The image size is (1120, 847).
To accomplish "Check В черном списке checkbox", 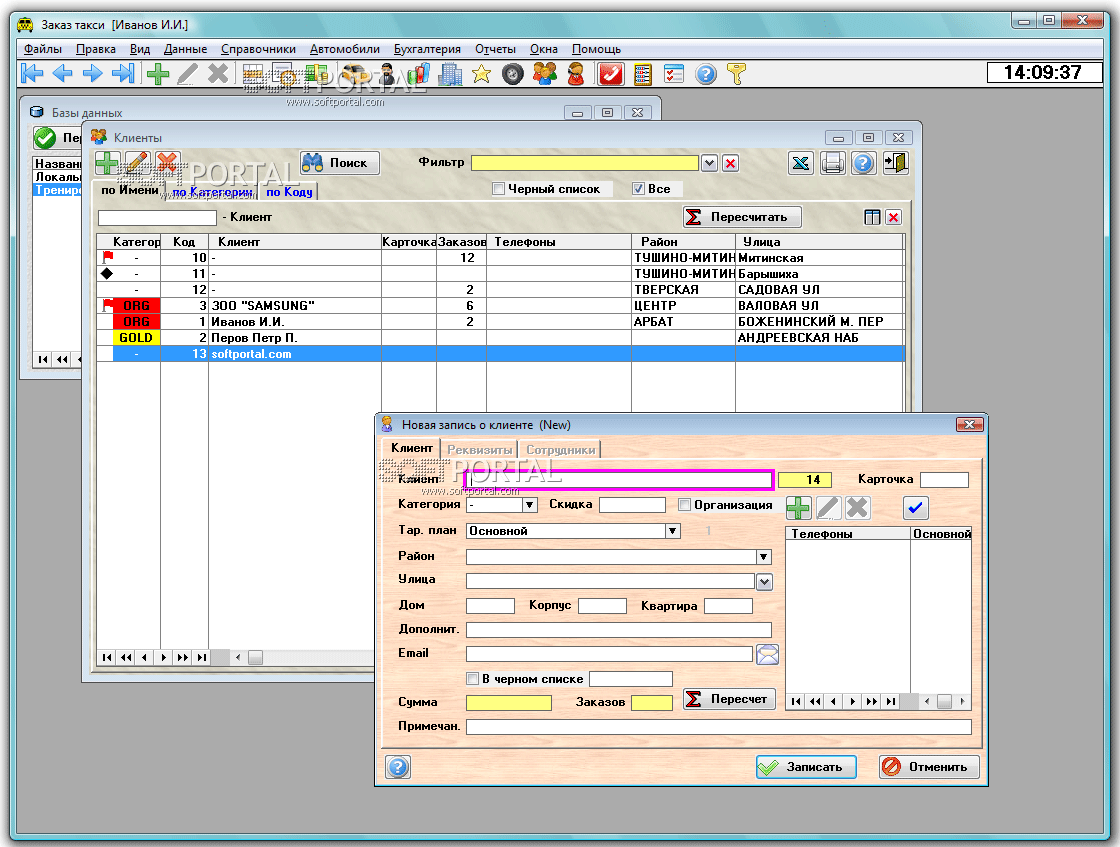I will (x=472, y=678).
